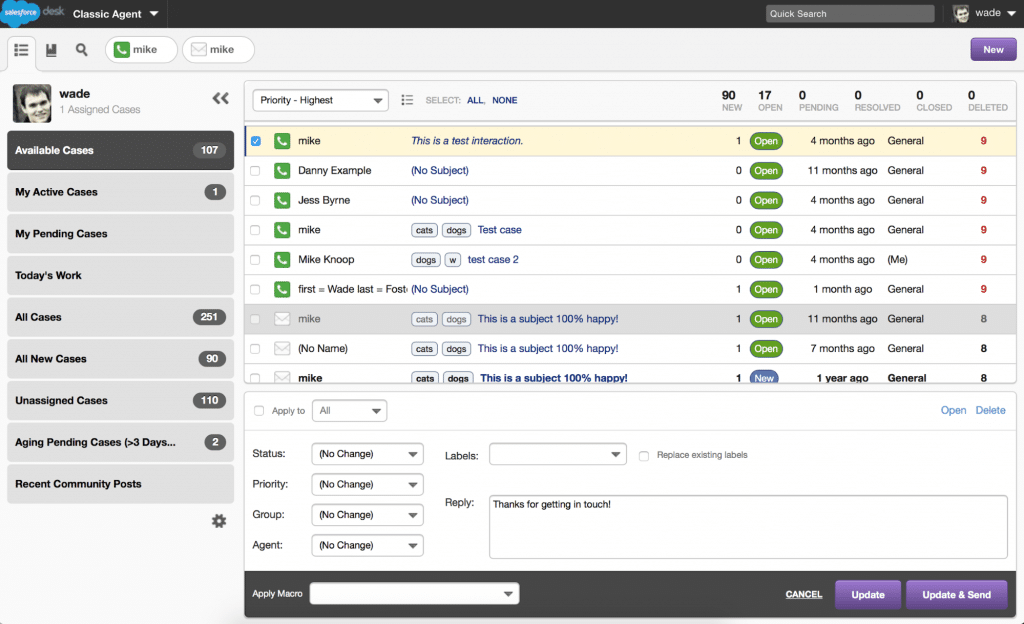Open the Status (No Change) dropdown
The width and height of the screenshot is (1024, 624).
coord(367,454)
